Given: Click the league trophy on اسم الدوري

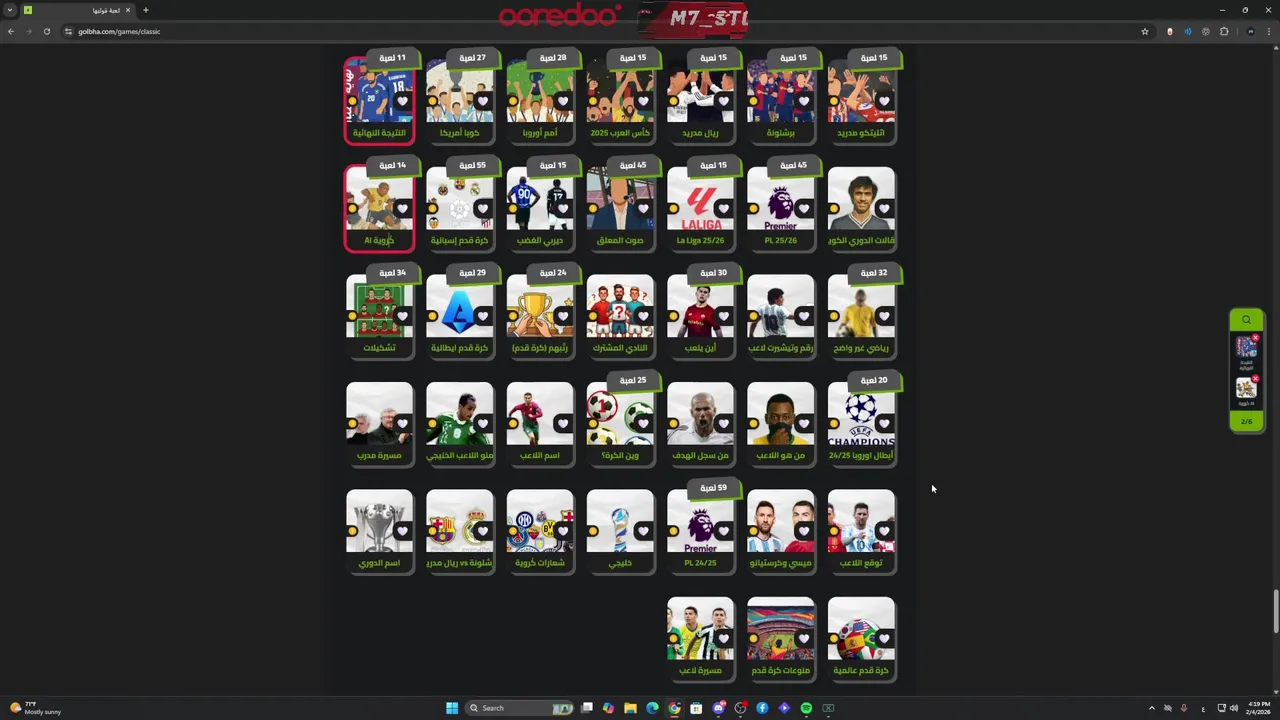Looking at the screenshot, I should point(379,522).
